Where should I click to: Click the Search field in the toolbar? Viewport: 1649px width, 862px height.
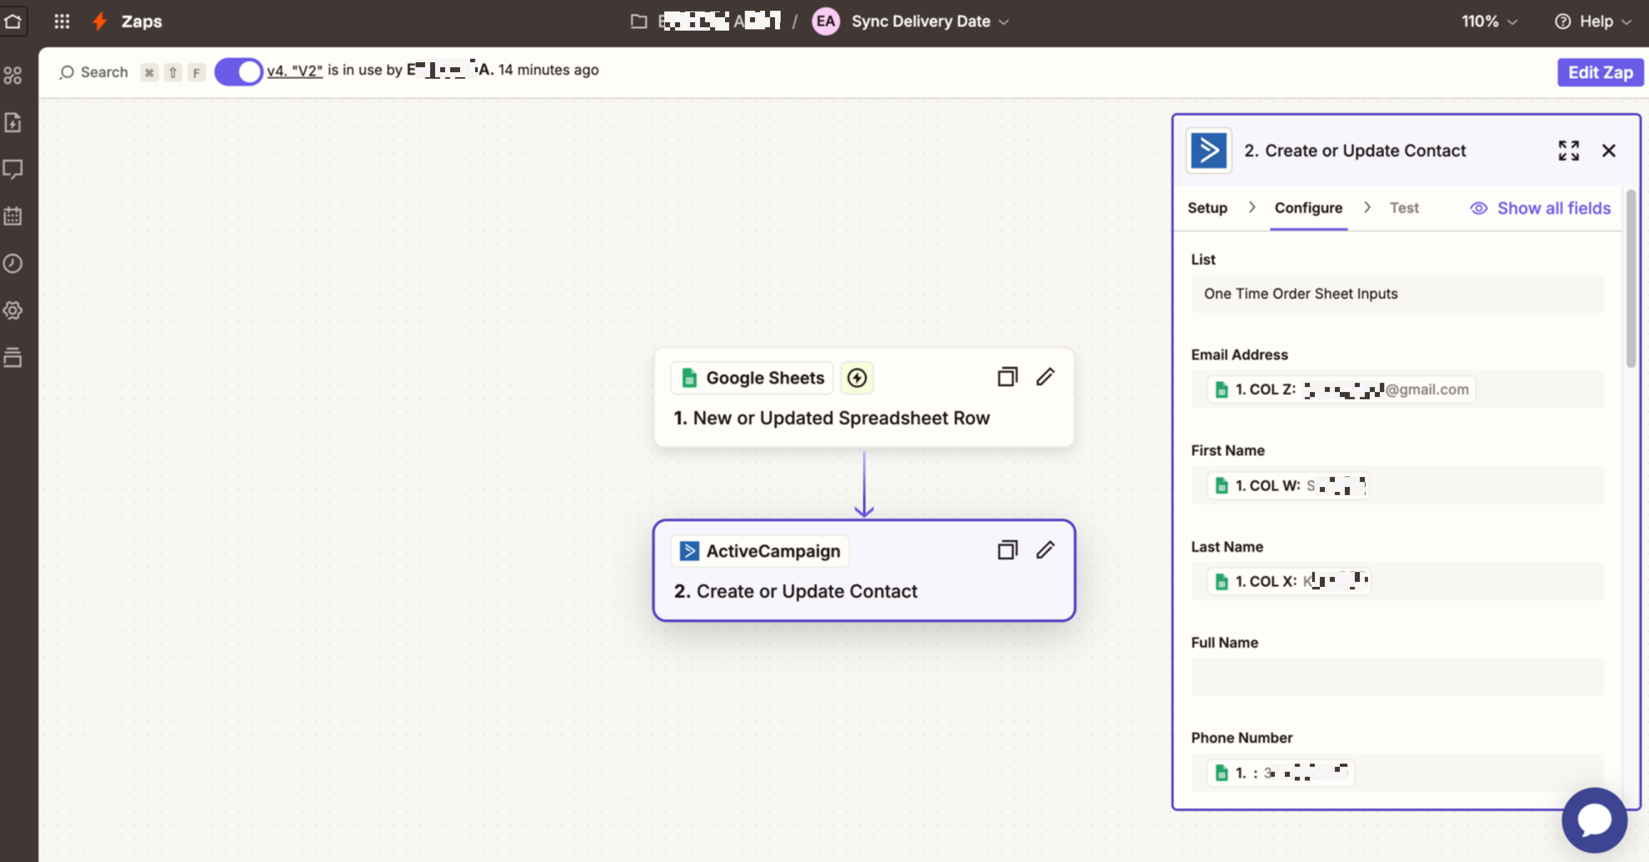coord(94,72)
